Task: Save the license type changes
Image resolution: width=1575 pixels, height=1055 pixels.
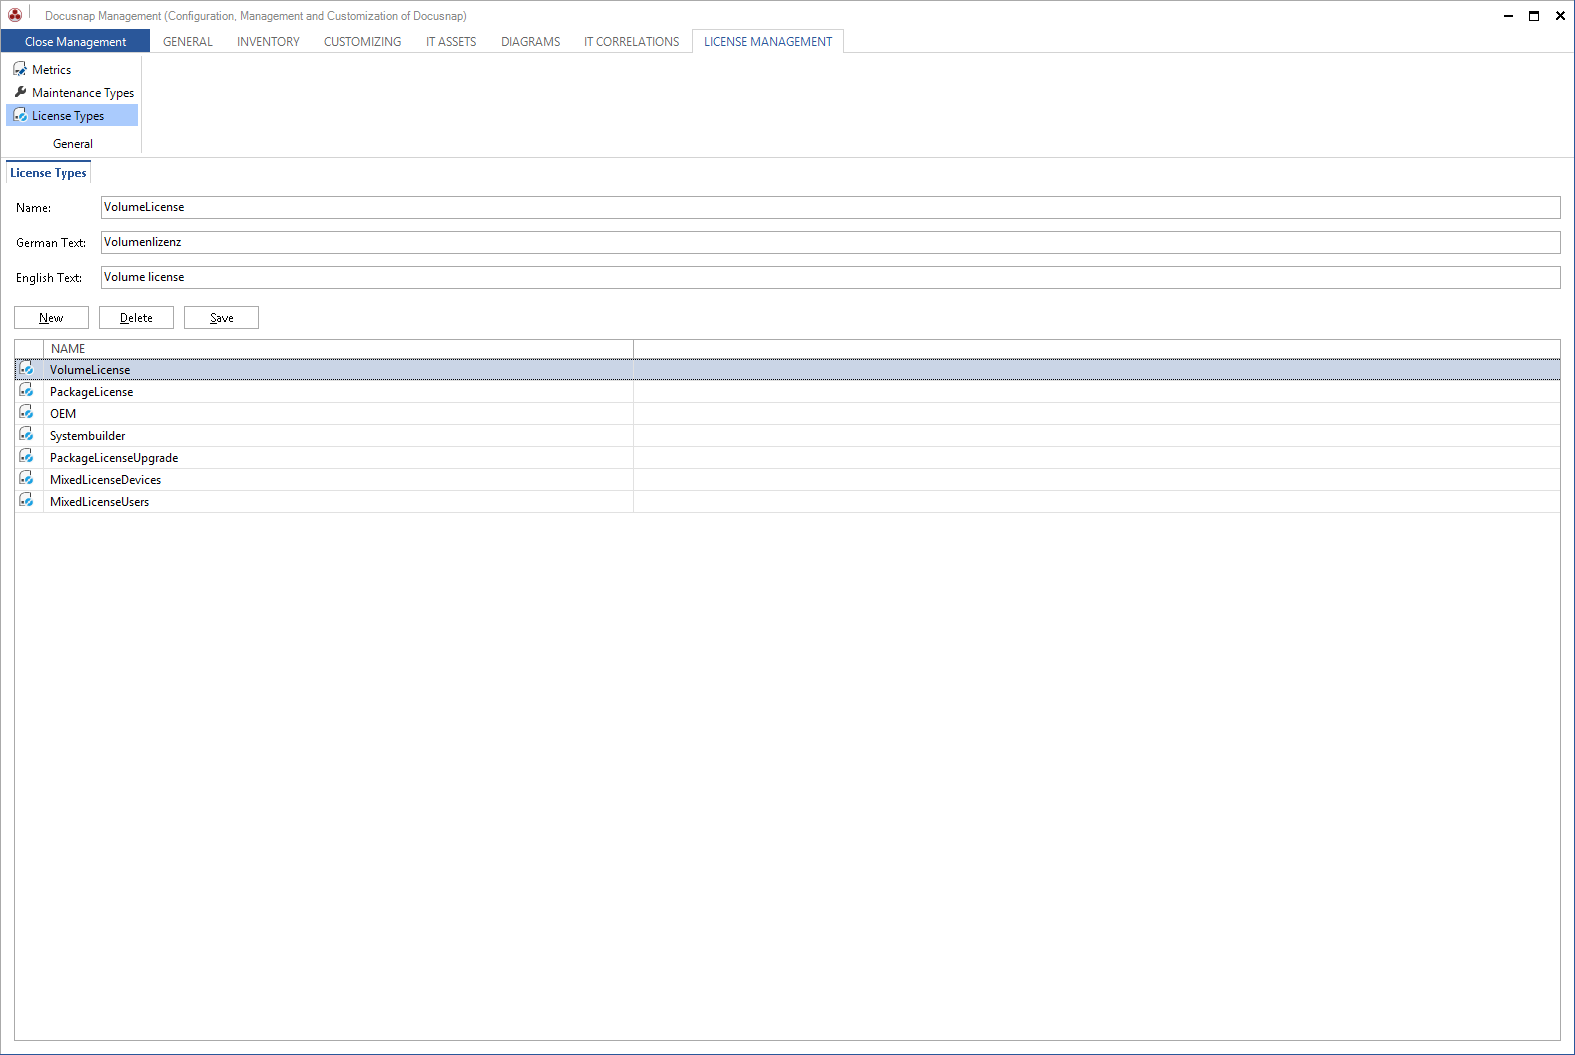Action: pos(221,317)
